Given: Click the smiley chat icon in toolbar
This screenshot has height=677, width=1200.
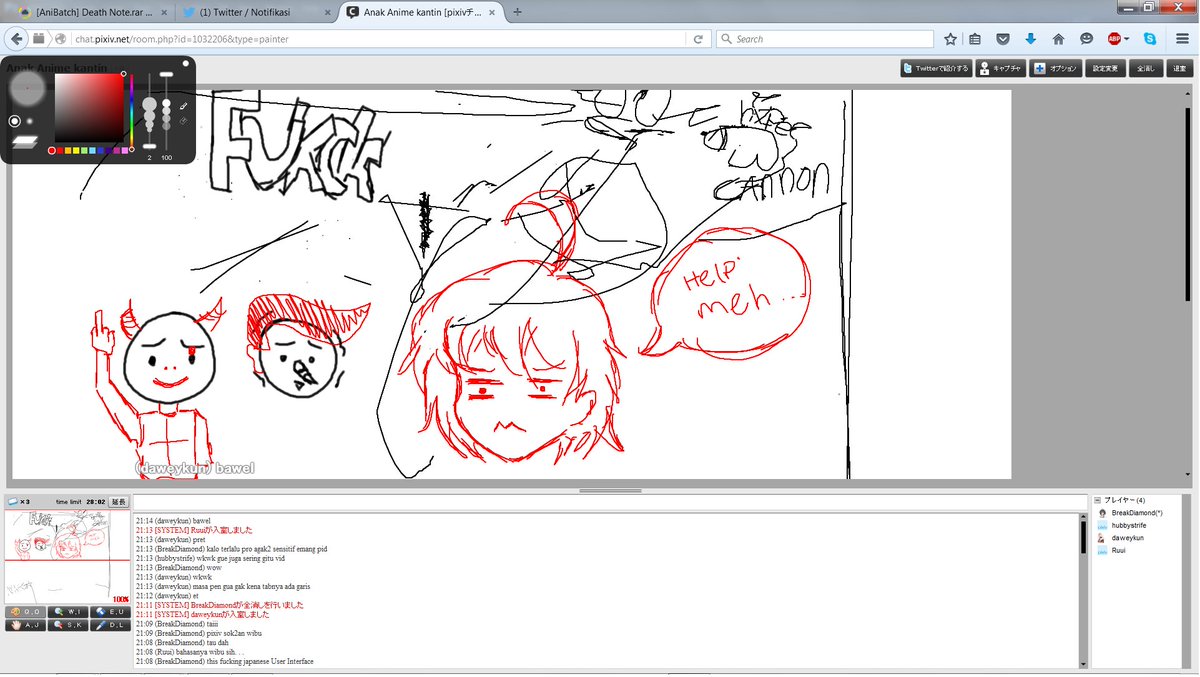Looking at the screenshot, I should [x=1086, y=39].
